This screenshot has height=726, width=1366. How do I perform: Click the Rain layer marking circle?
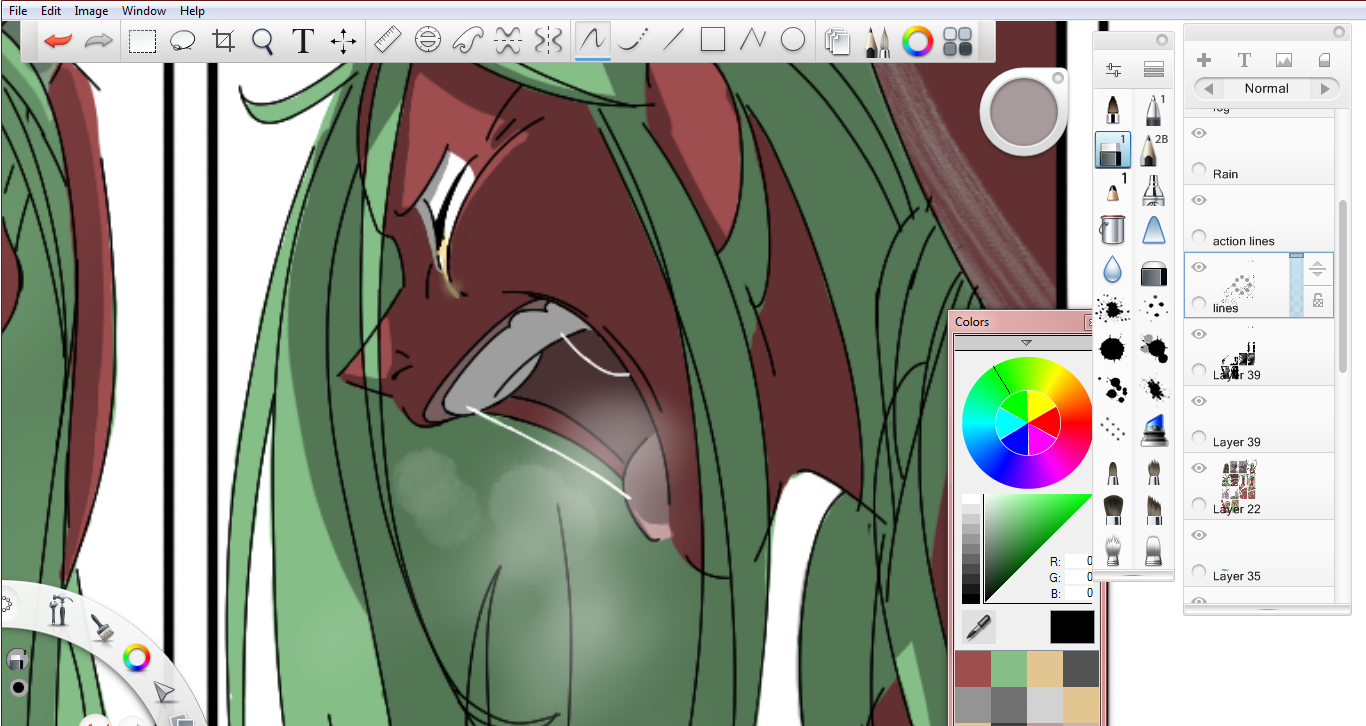[1199, 170]
